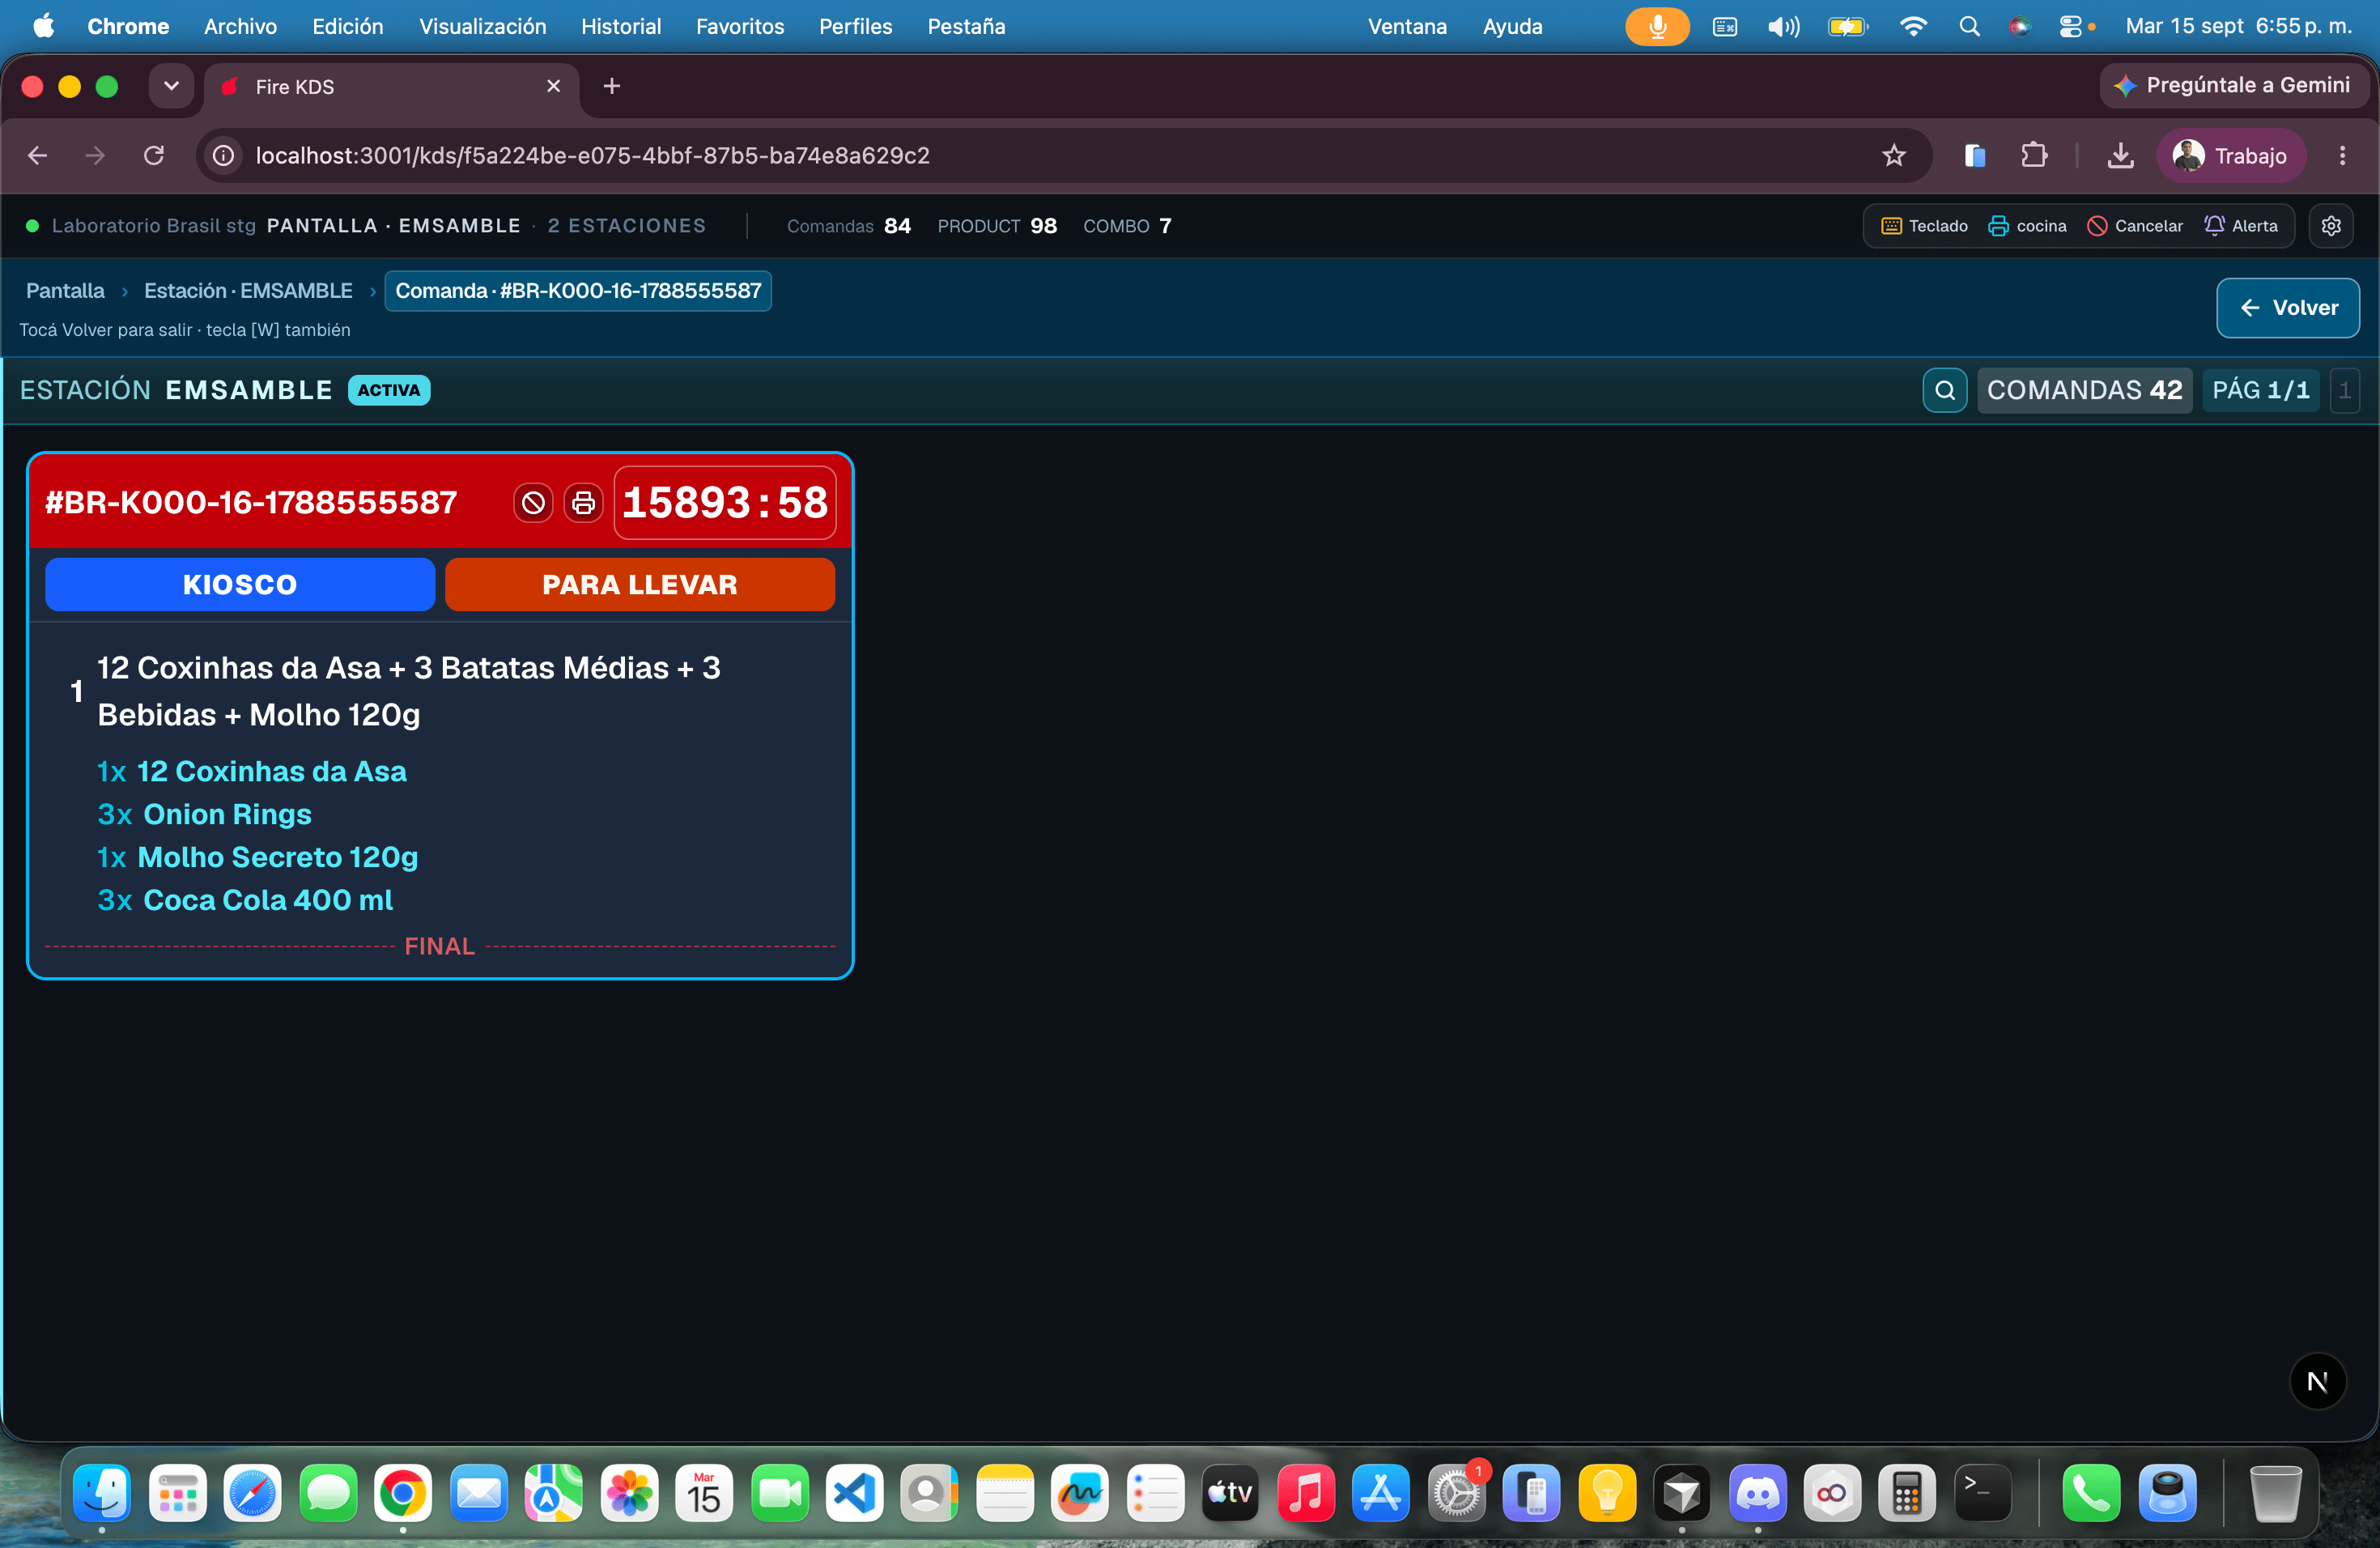Bookmark this page with the star icon
The height and width of the screenshot is (1548, 2380).
point(1893,155)
